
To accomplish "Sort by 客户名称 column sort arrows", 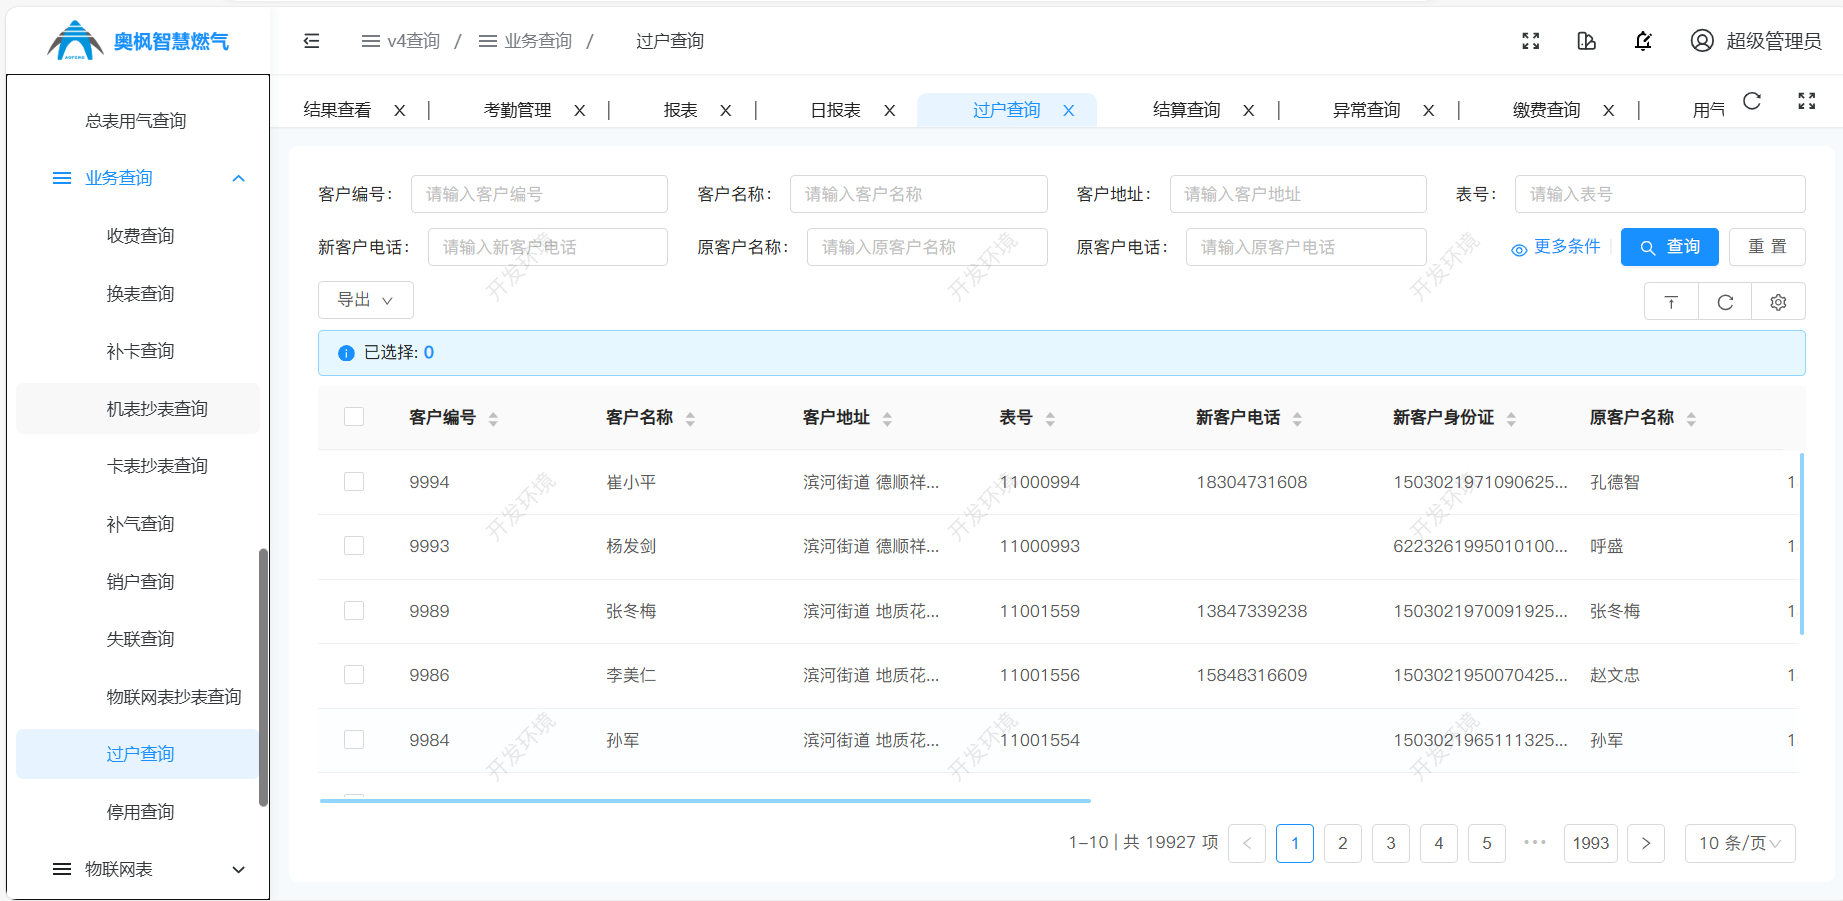I will coord(690,419).
